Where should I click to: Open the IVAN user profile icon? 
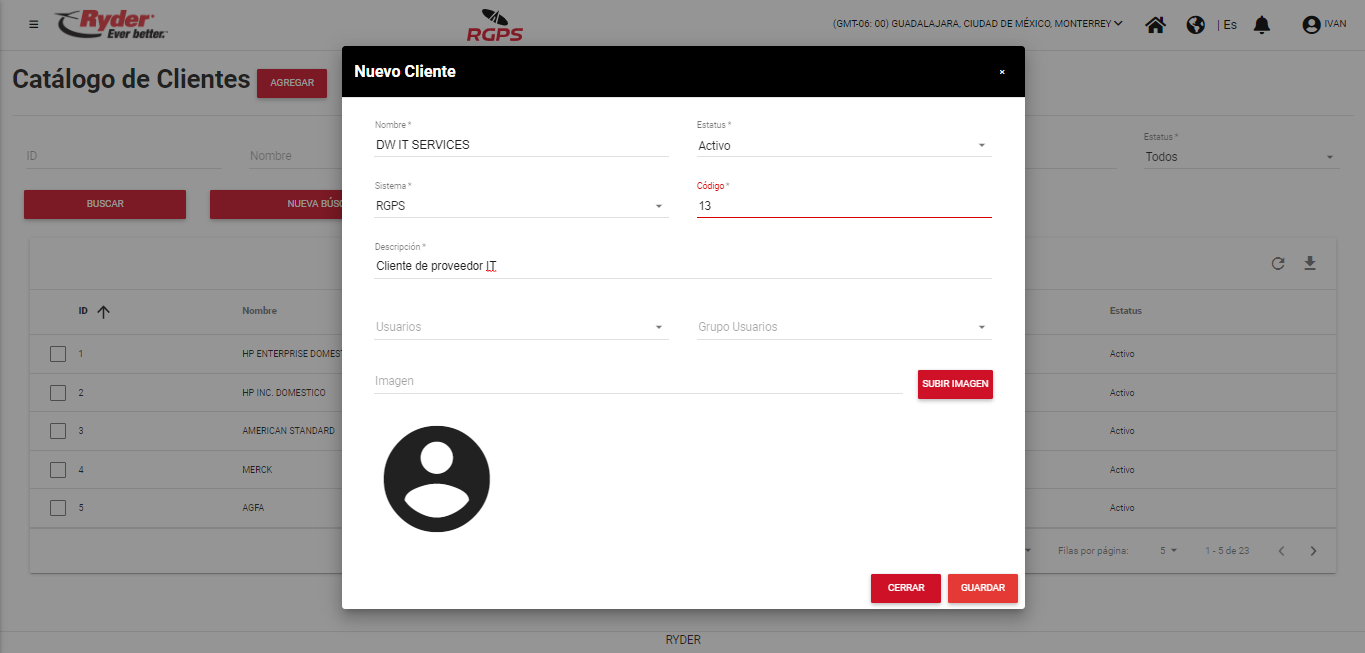pos(1311,25)
